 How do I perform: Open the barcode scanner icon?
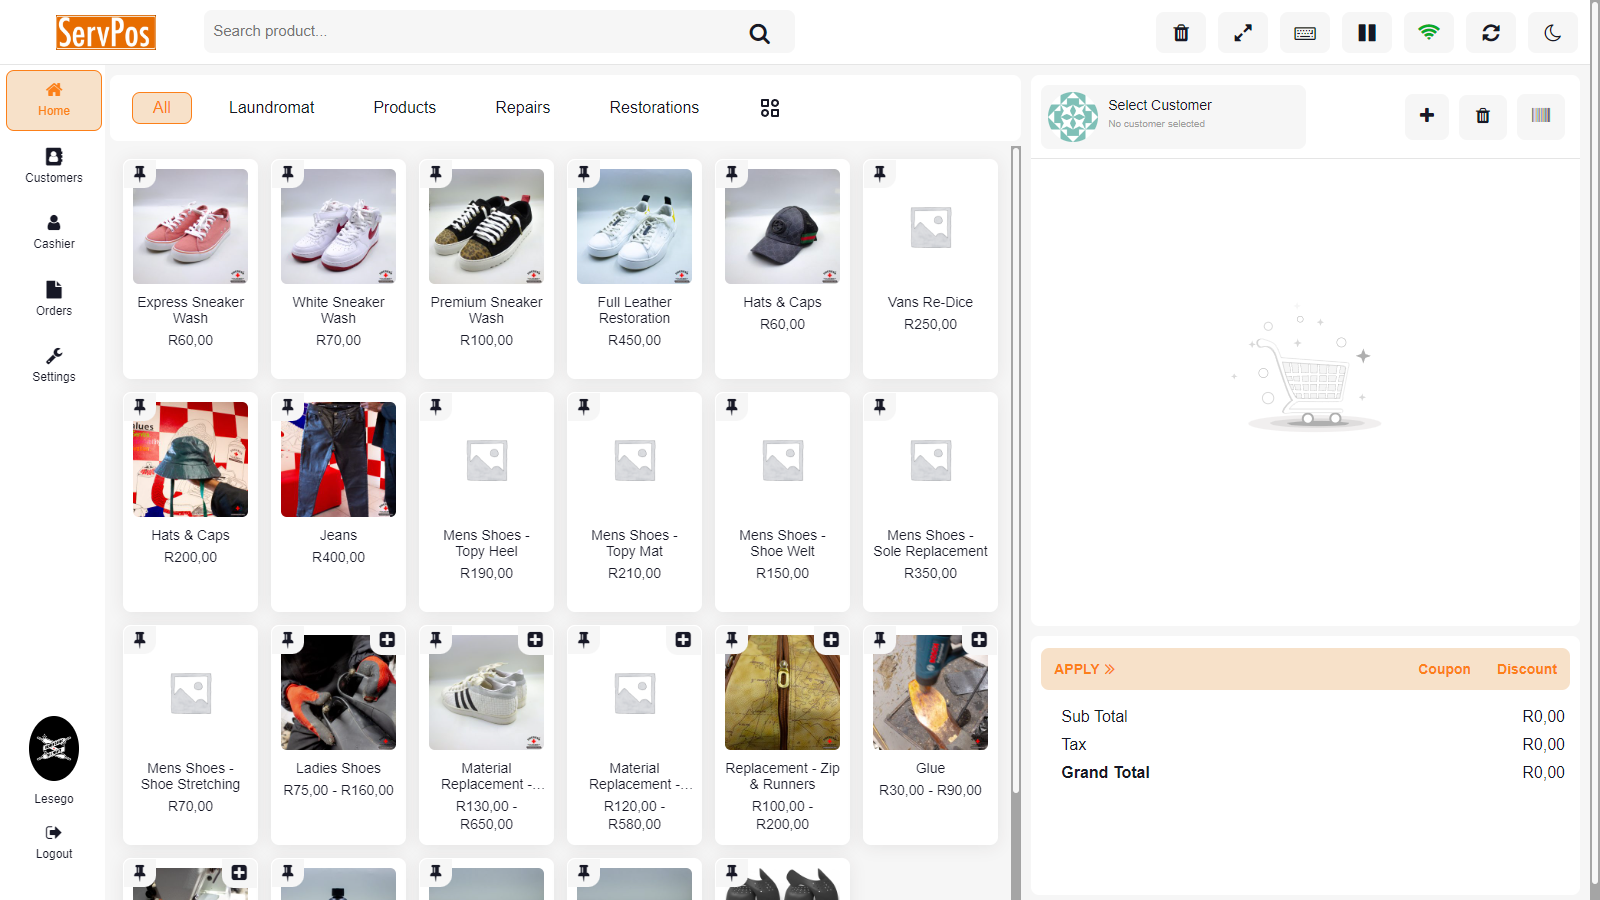(1541, 116)
